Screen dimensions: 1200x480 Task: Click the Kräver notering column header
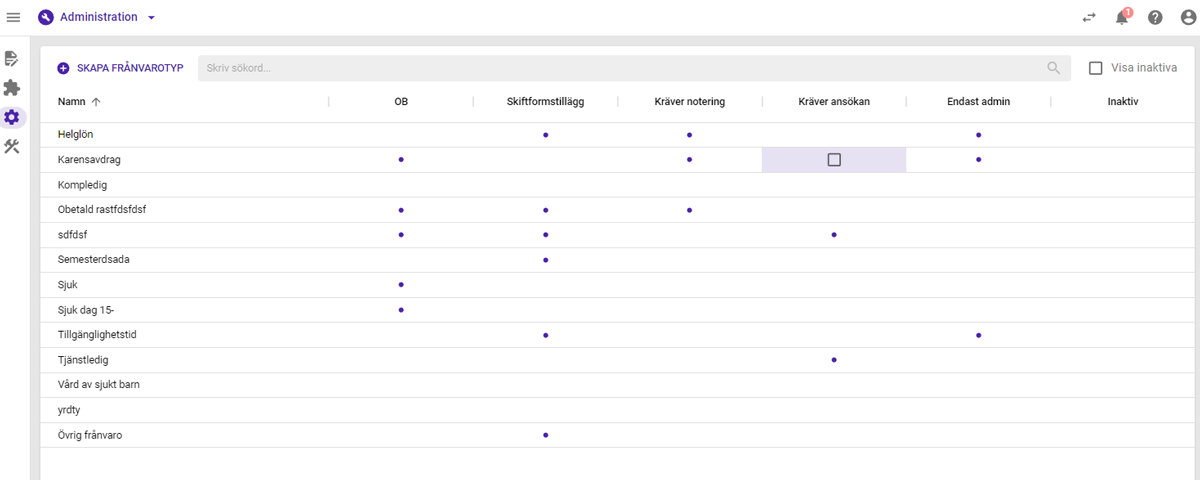pos(689,101)
